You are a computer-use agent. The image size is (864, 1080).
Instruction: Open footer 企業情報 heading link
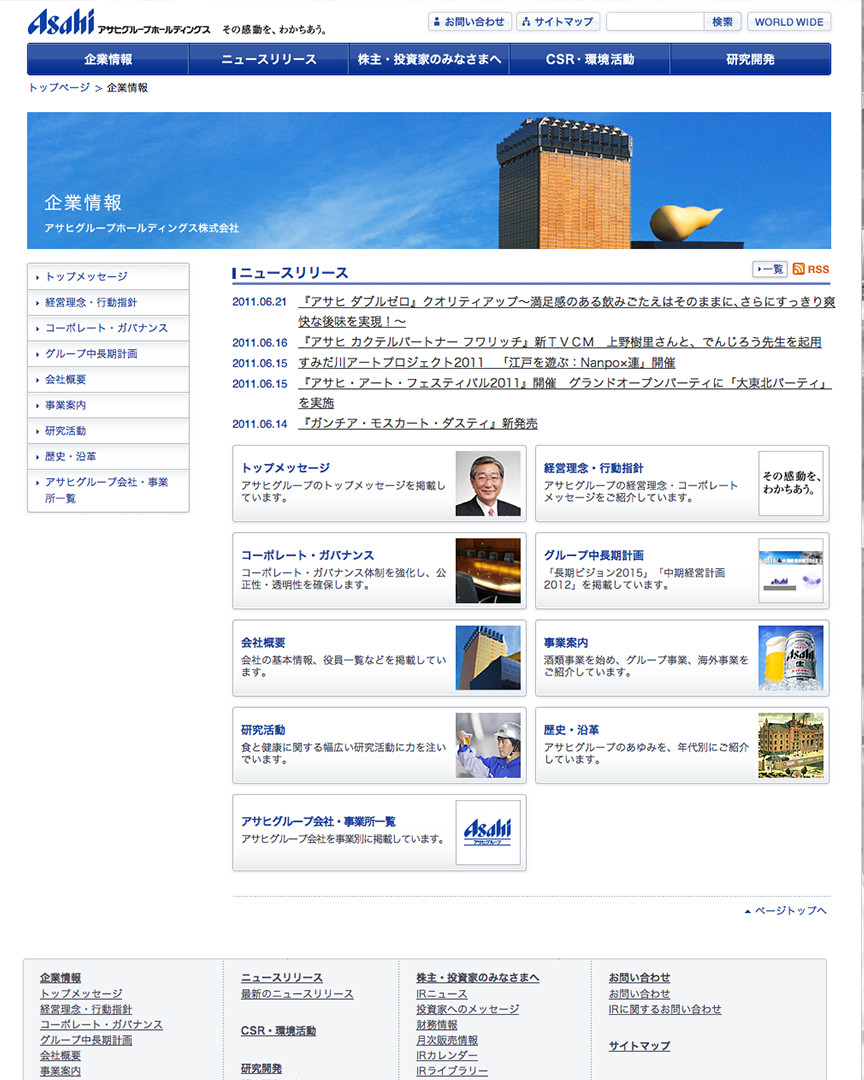(61, 977)
